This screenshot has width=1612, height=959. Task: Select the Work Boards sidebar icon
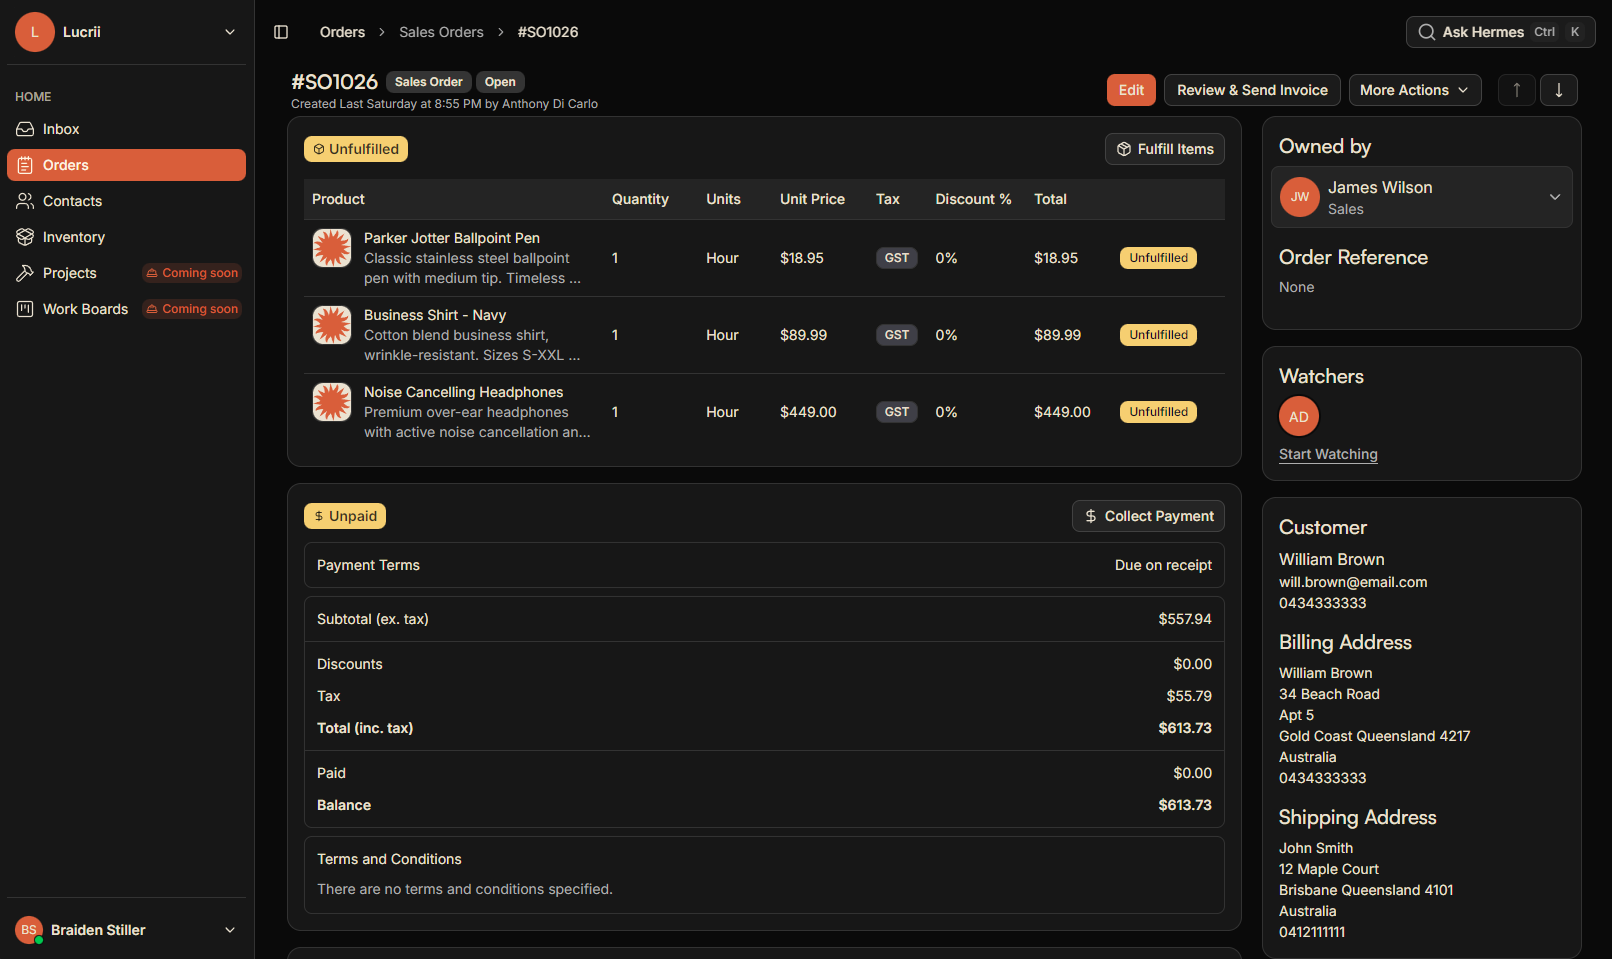25,308
